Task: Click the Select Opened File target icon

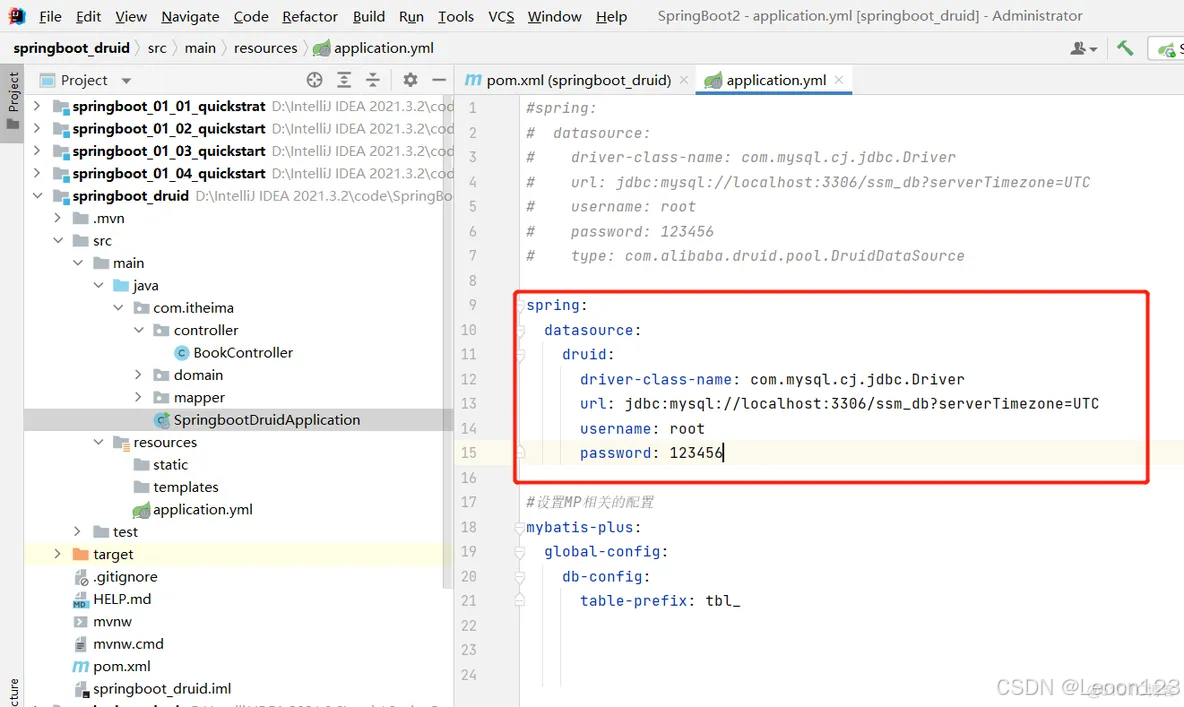Action: click(x=315, y=80)
